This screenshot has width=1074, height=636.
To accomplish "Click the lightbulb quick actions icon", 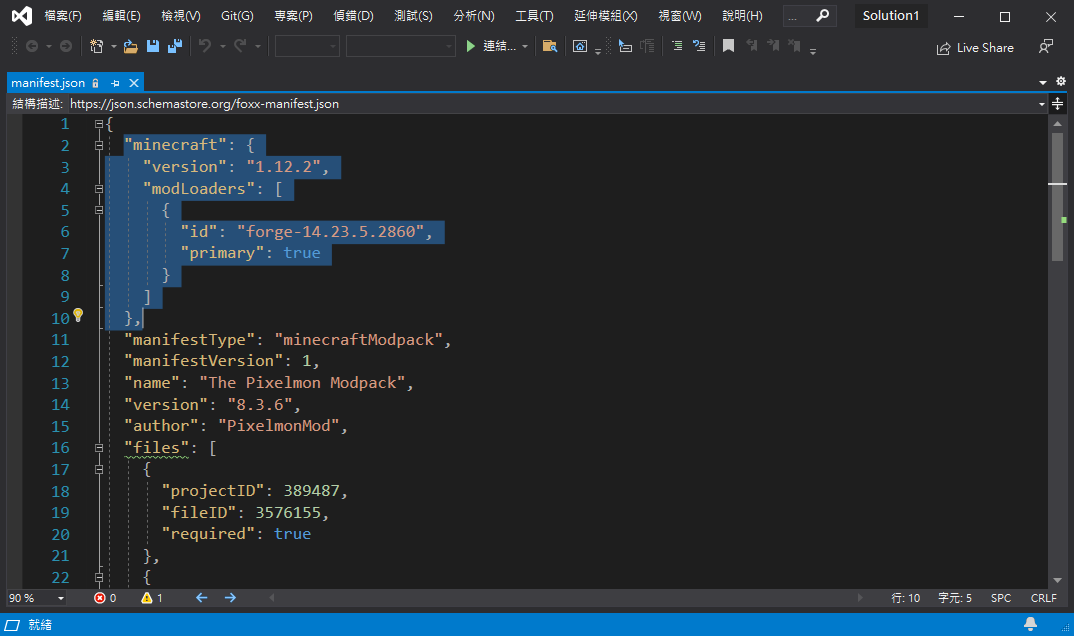I will tap(78, 315).
